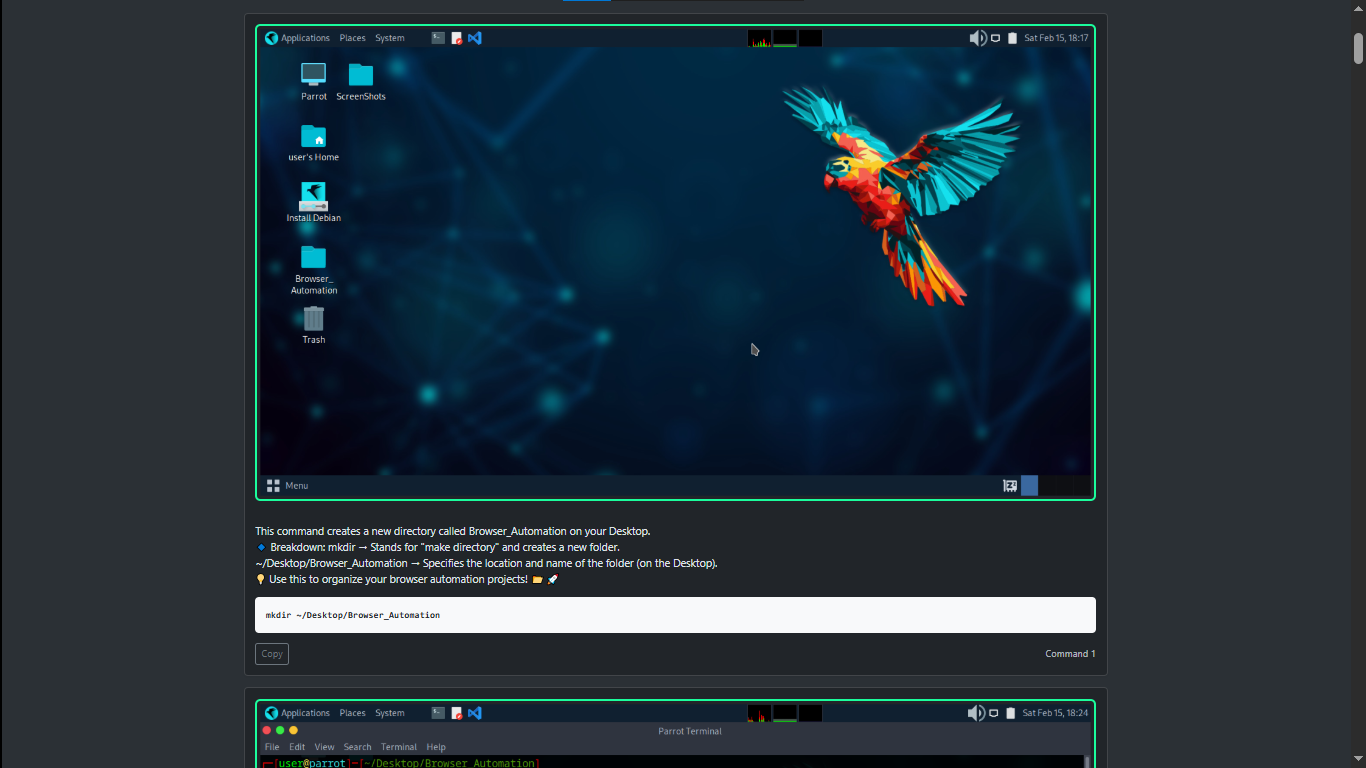Expand the Places menu in the first screenshot
The height and width of the screenshot is (768, 1366).
pos(352,38)
